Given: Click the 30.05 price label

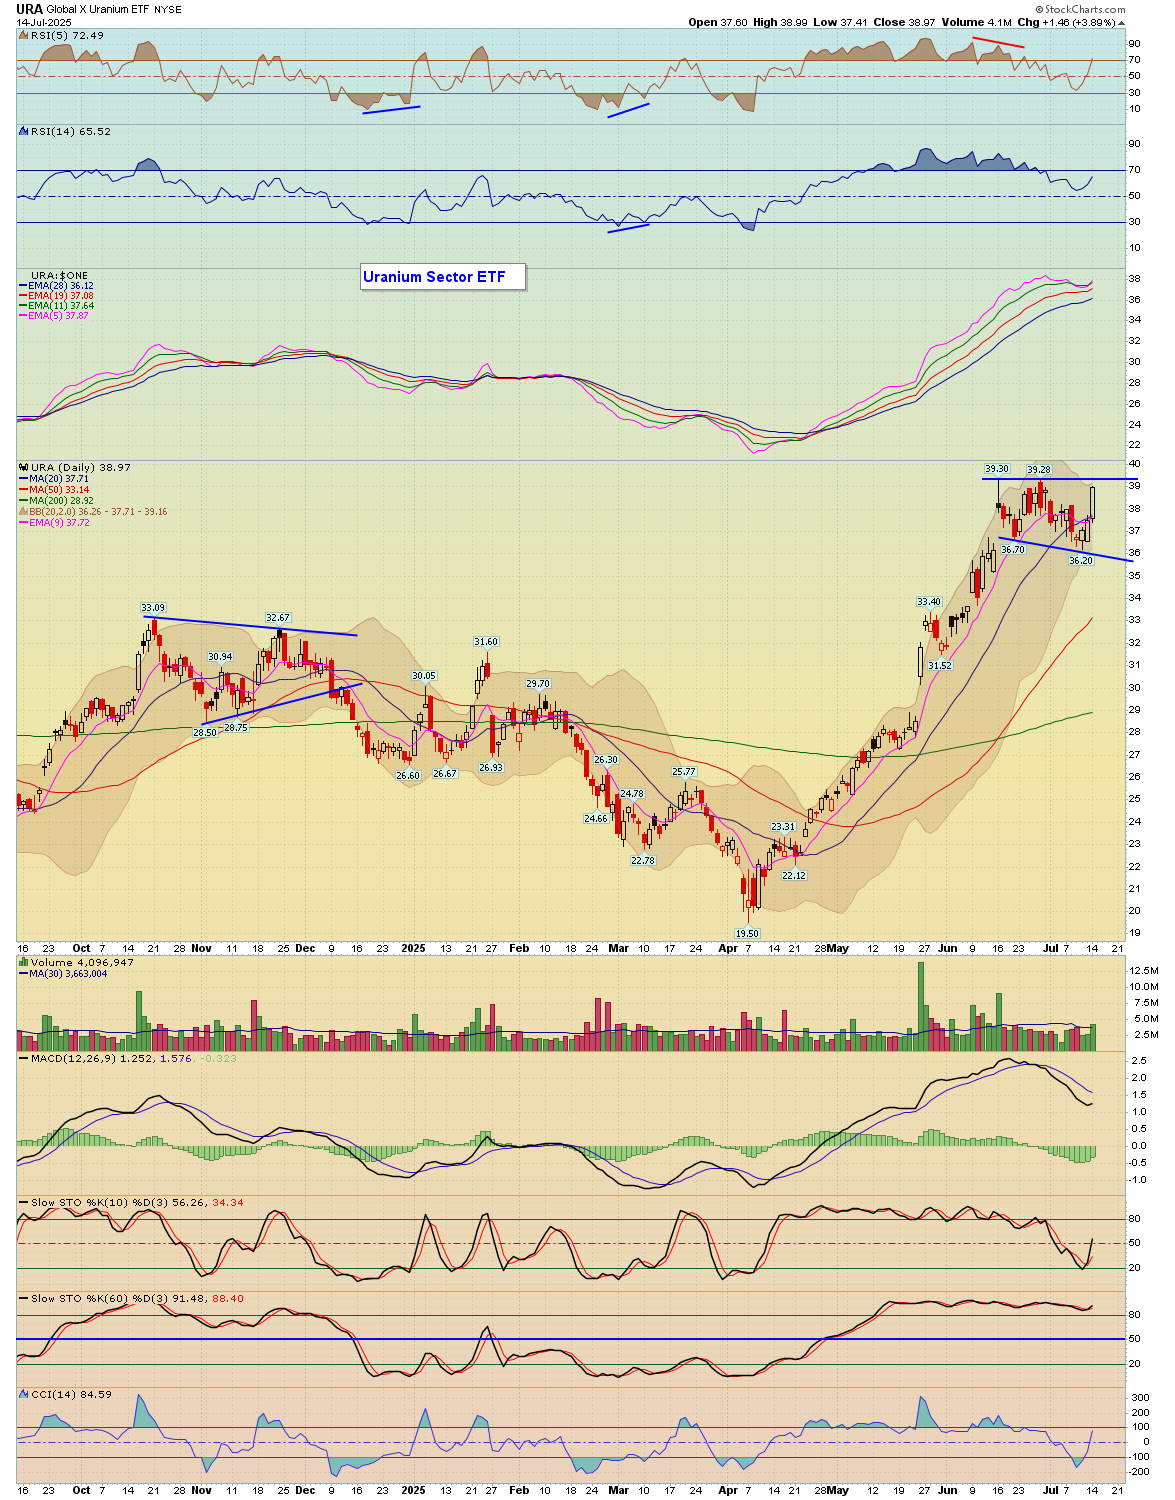Looking at the screenshot, I should tap(424, 676).
